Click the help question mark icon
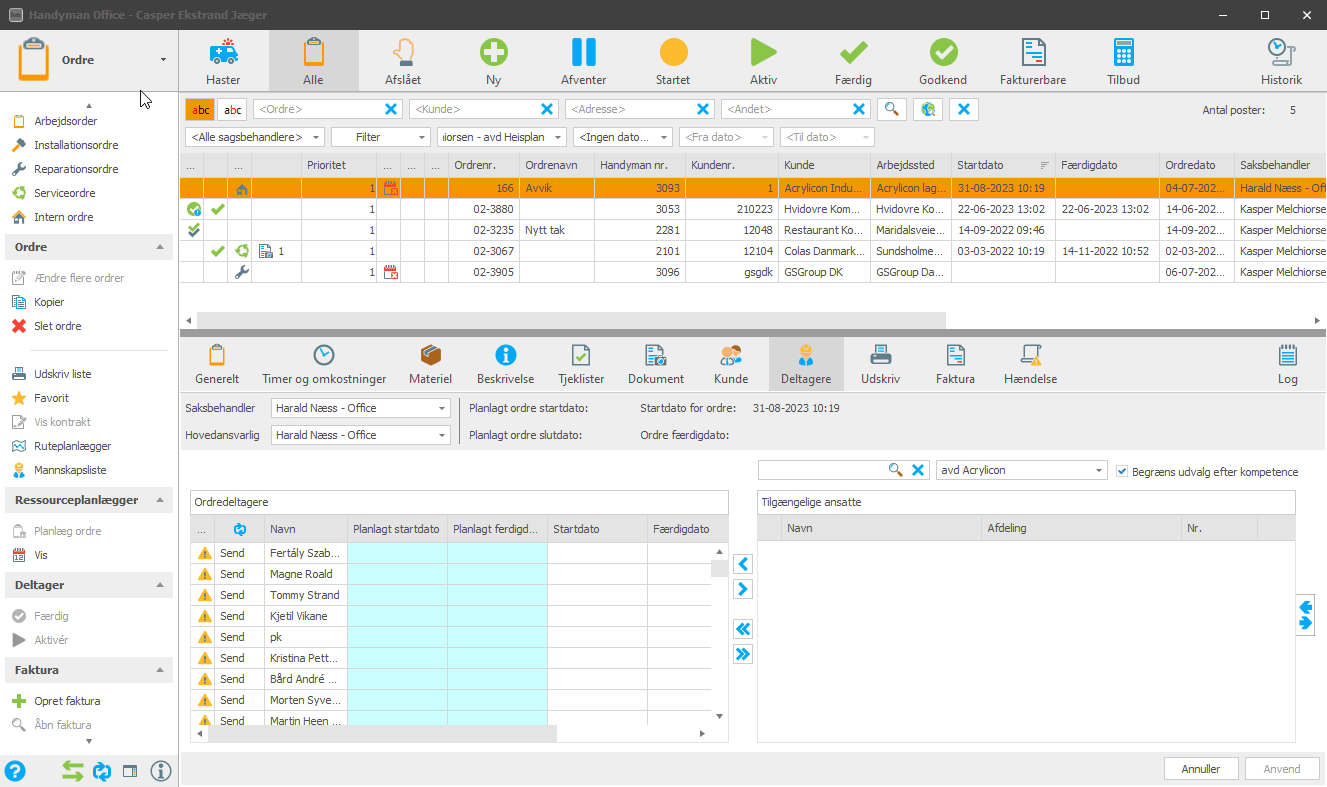 coord(15,771)
